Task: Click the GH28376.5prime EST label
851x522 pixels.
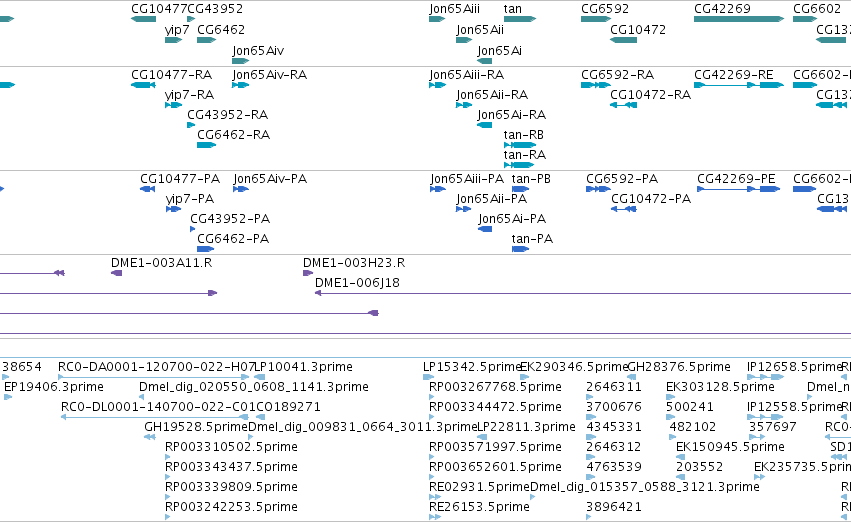Action: coord(678,367)
